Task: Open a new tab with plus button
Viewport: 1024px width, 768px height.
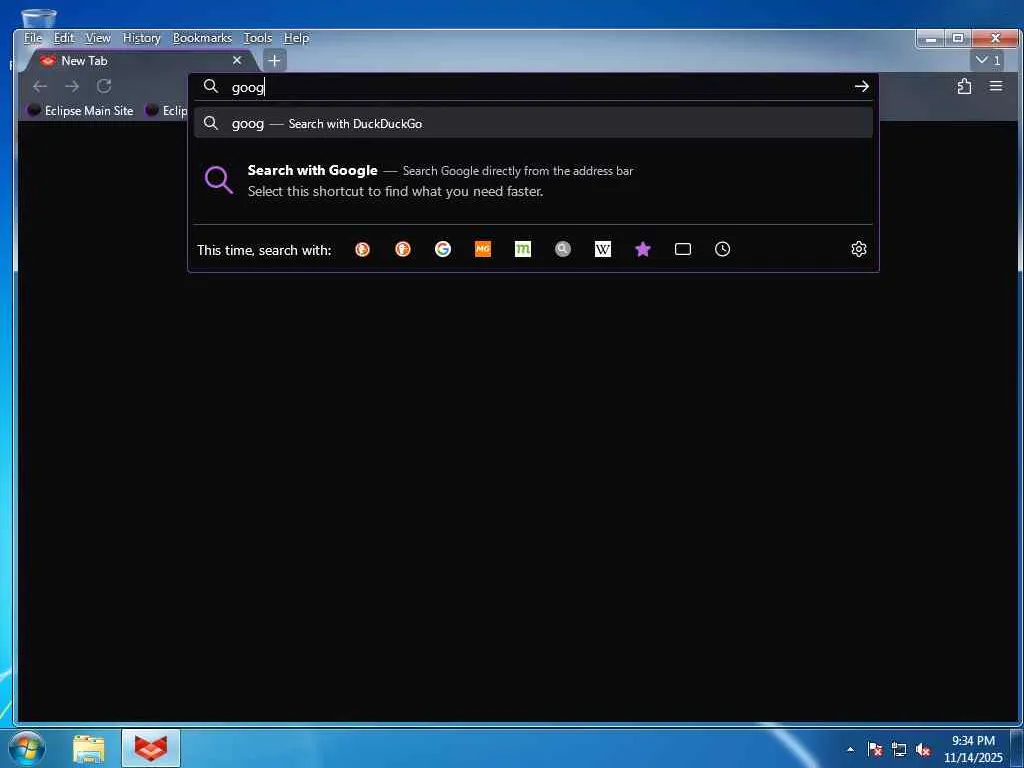Action: 274,61
